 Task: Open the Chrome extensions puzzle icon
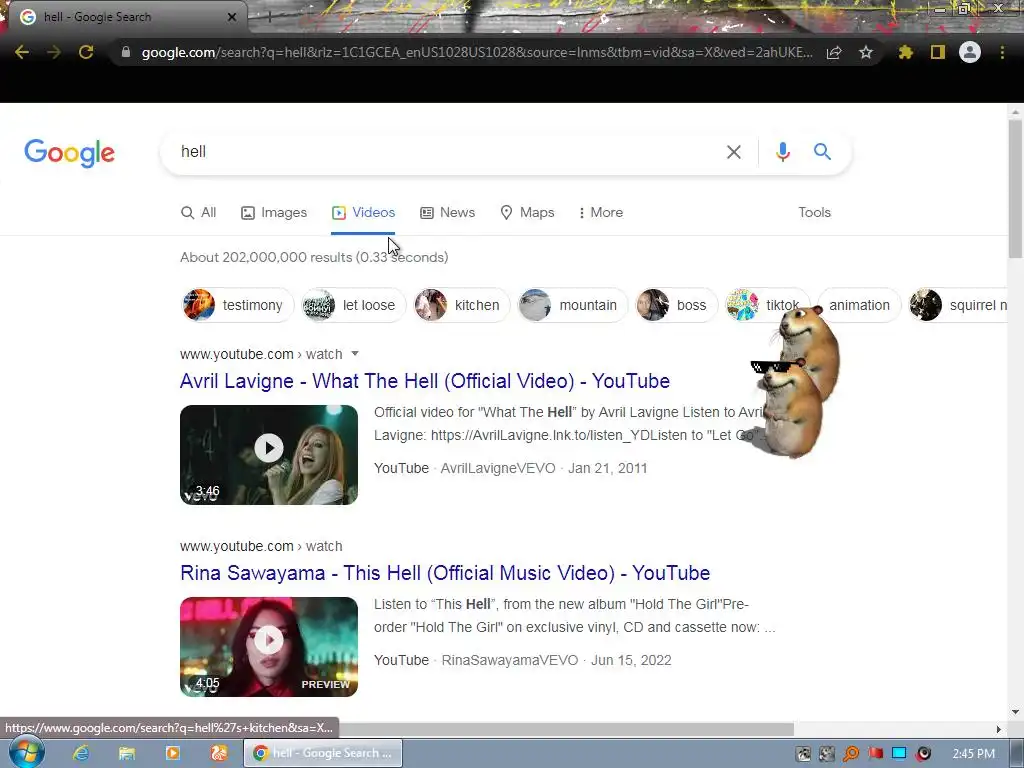click(906, 52)
